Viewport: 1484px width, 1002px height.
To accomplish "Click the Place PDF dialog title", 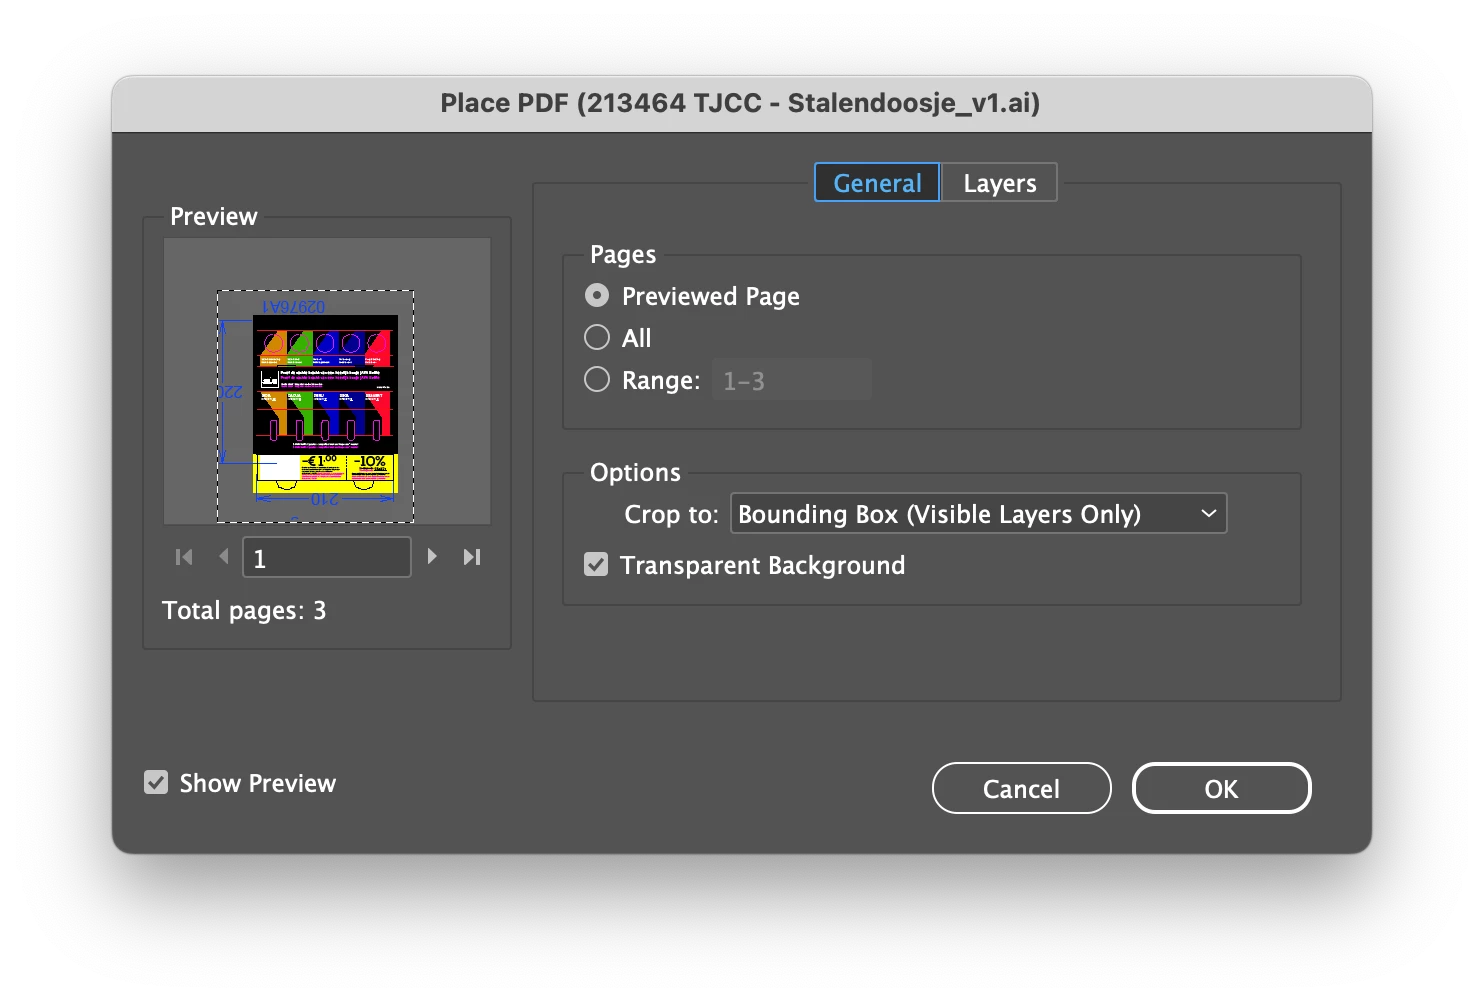I will coord(741,103).
